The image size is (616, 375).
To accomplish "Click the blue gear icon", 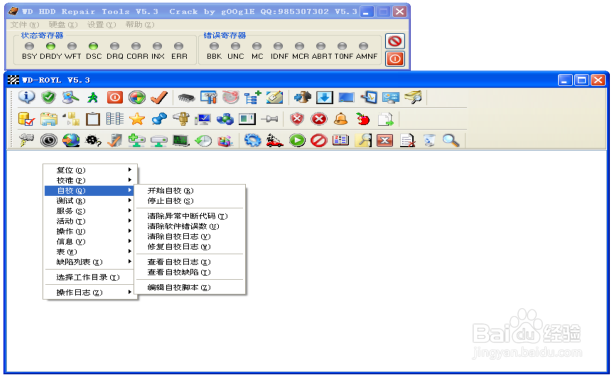I will pos(253,140).
